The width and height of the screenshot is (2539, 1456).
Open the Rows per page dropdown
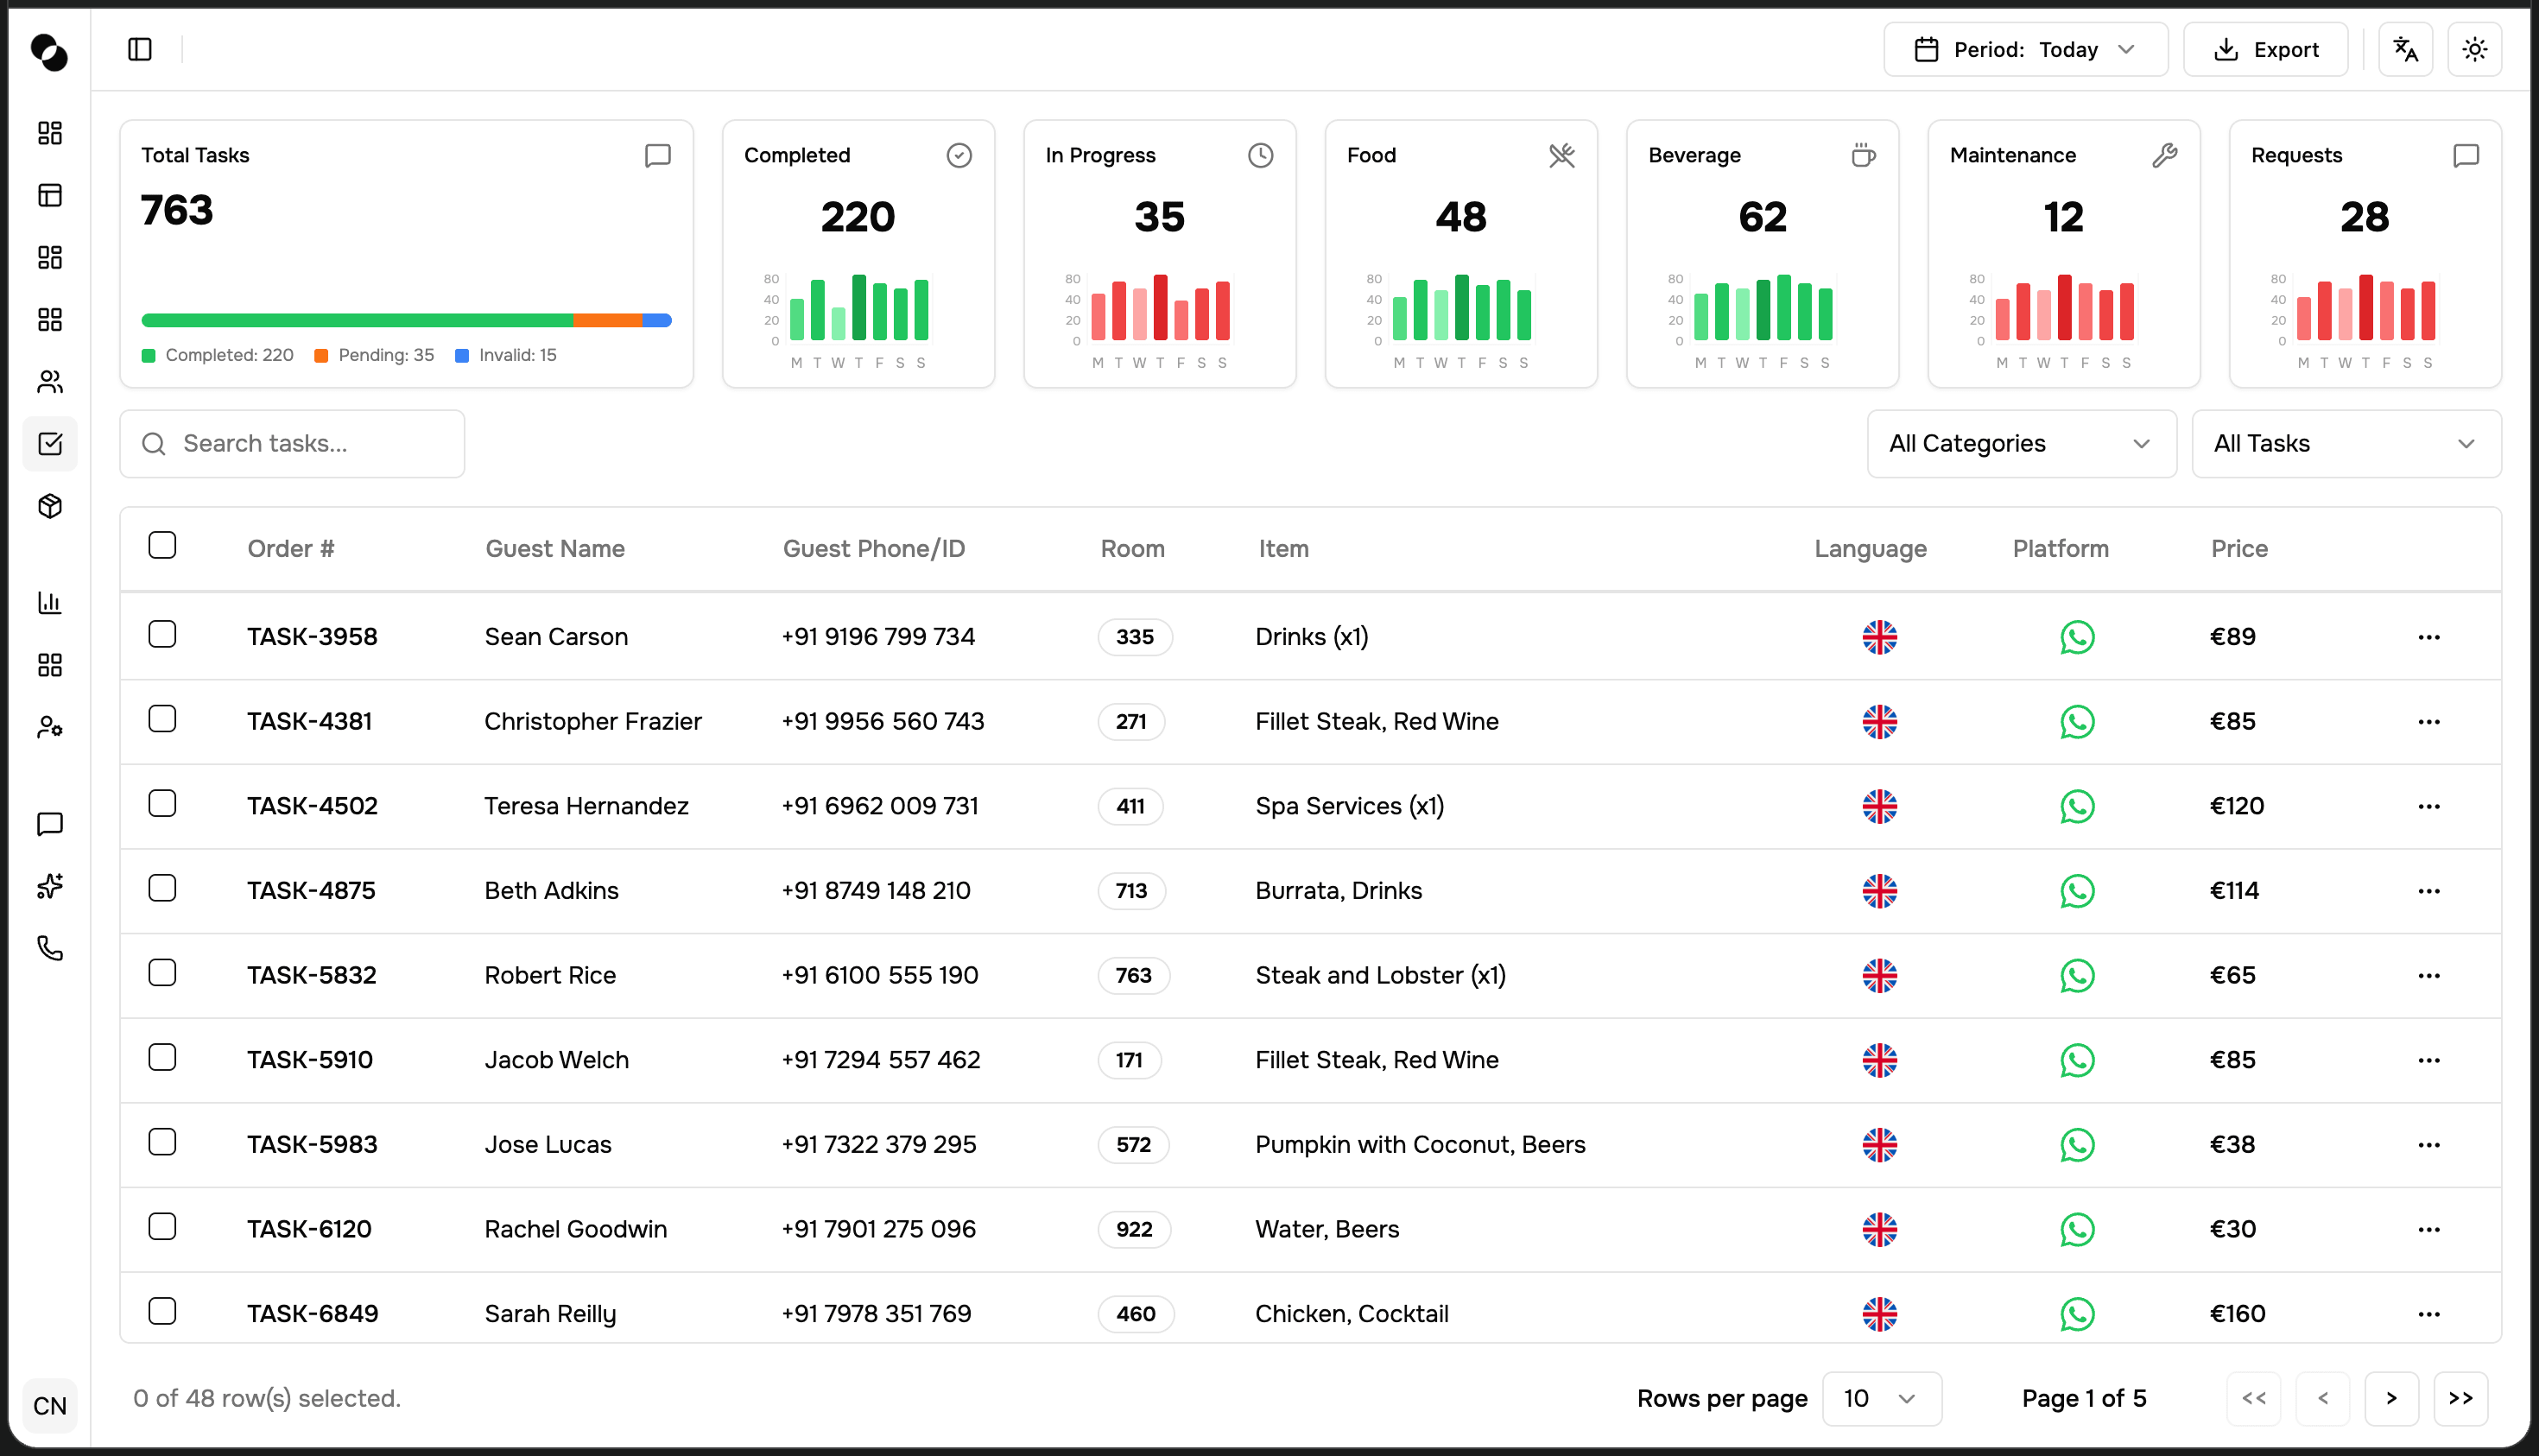pyautogui.click(x=1881, y=1398)
